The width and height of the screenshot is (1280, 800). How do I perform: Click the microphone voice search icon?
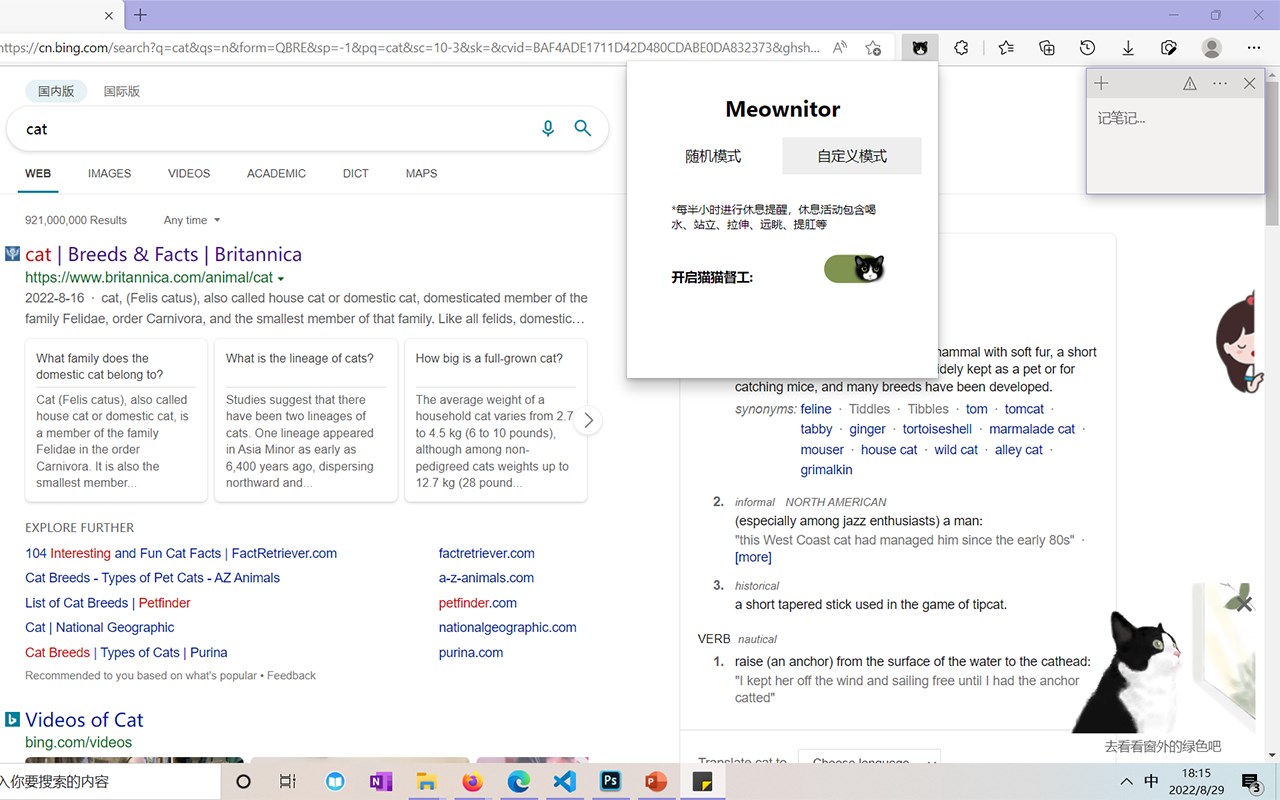click(x=548, y=129)
